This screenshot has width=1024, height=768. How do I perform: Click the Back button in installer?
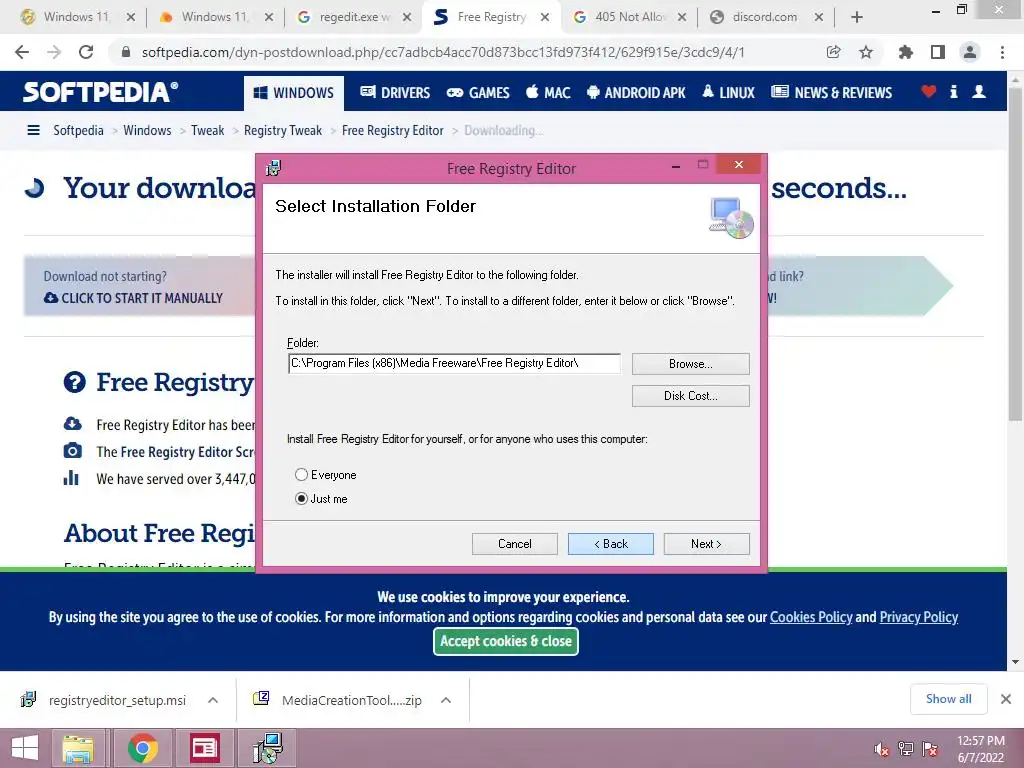pyautogui.click(x=611, y=544)
